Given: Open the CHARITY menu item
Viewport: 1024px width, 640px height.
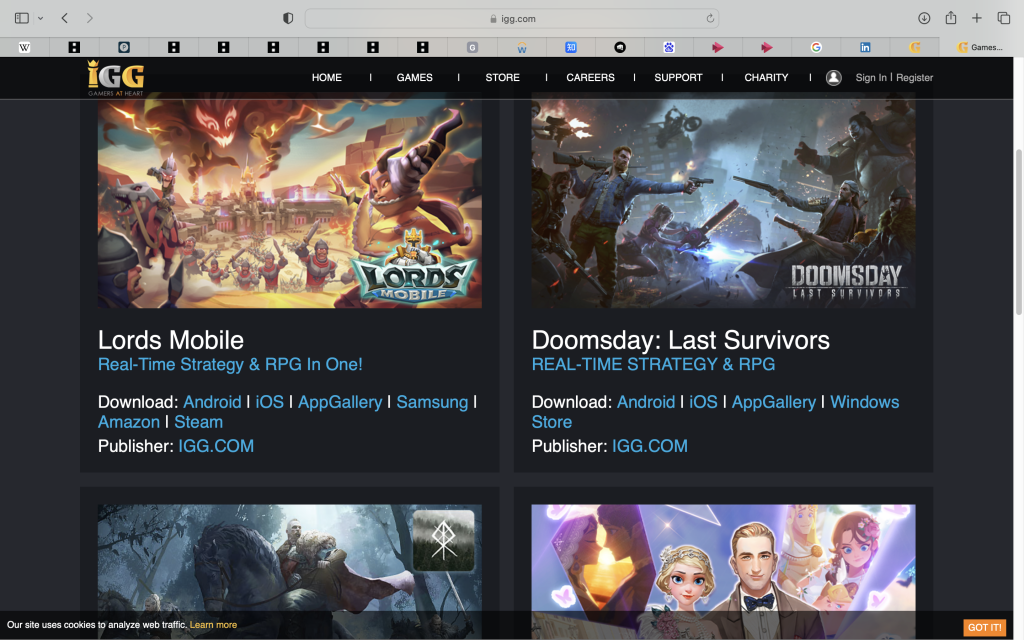Looking at the screenshot, I should [x=766, y=77].
